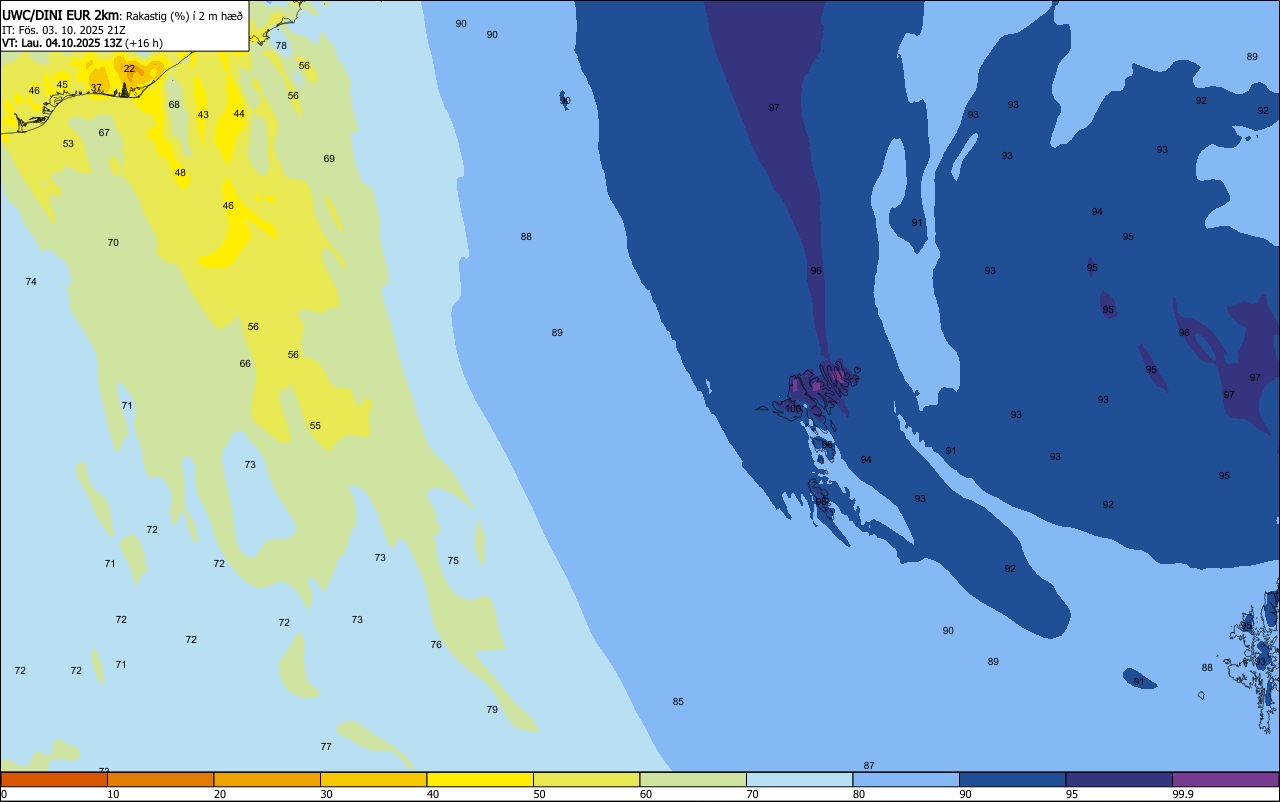Pick the 60–70 pale green legend swatch
This screenshot has width=1280, height=802.
[x=693, y=779]
